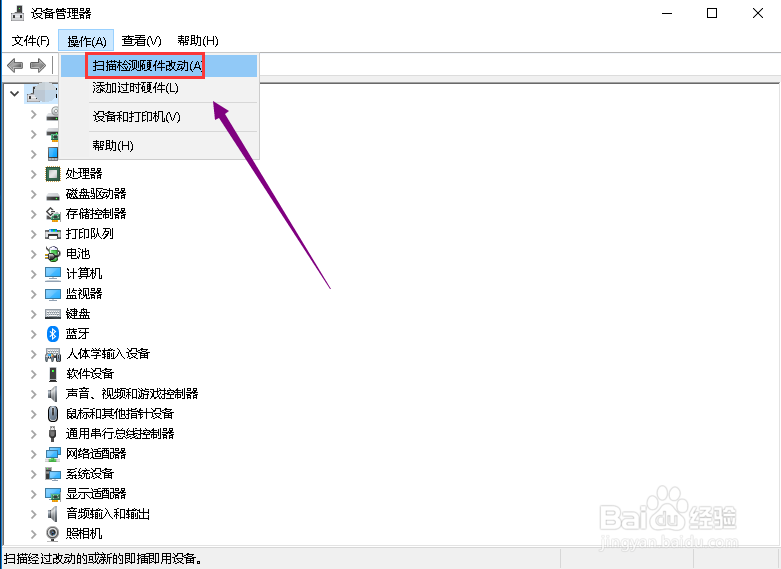Click the 打印队列 printer icon
Viewport: 781px width, 569px height.
pos(53,234)
